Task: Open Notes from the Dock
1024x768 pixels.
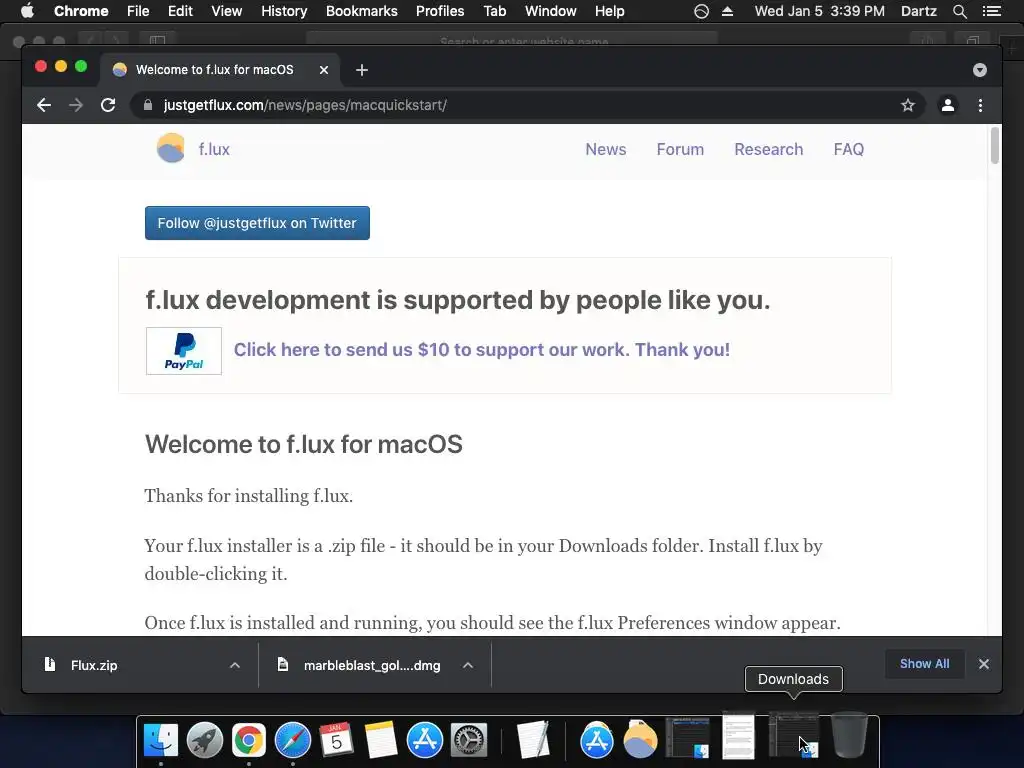Action: [381, 740]
